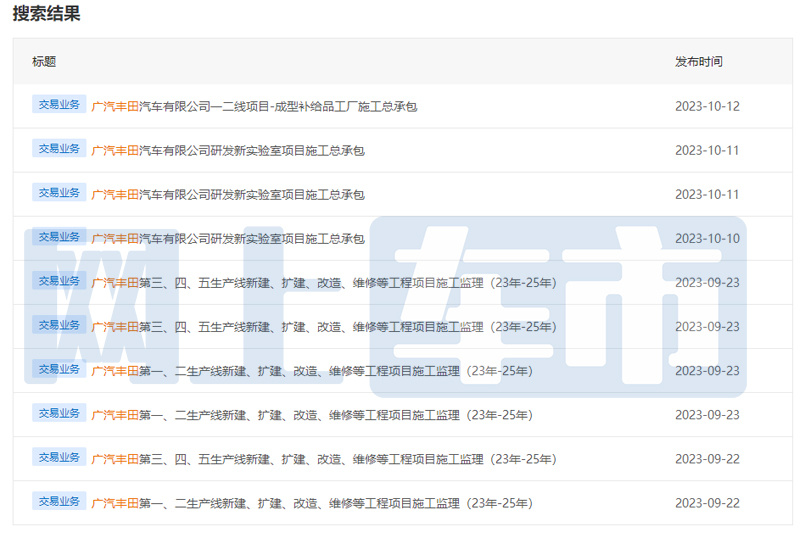Open the 研发新实验室 result dated 2023-10-10
The width and height of the screenshot is (800, 533).
coord(228,239)
